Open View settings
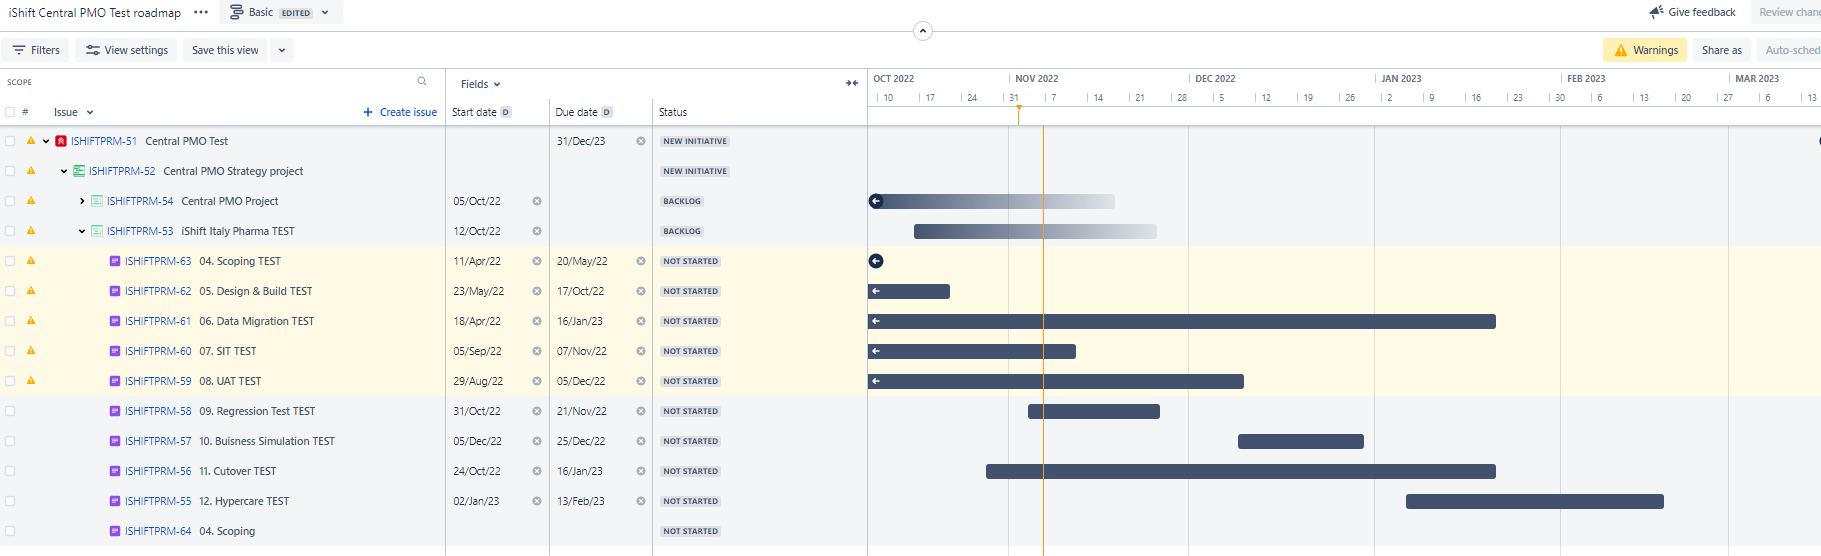This screenshot has width=1821, height=556. [127, 50]
